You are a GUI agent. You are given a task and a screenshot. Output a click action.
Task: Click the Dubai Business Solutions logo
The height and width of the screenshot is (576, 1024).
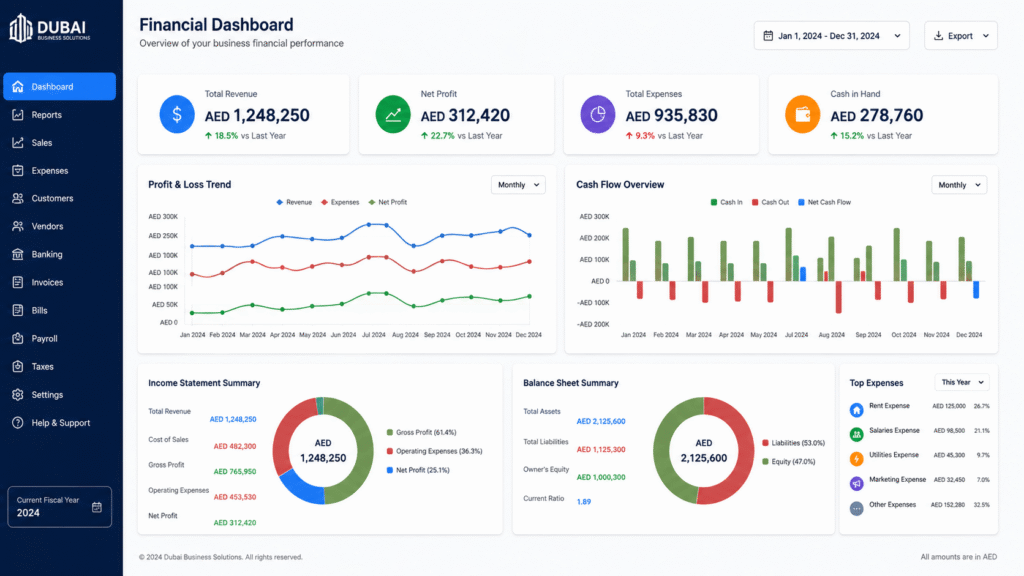50,29
